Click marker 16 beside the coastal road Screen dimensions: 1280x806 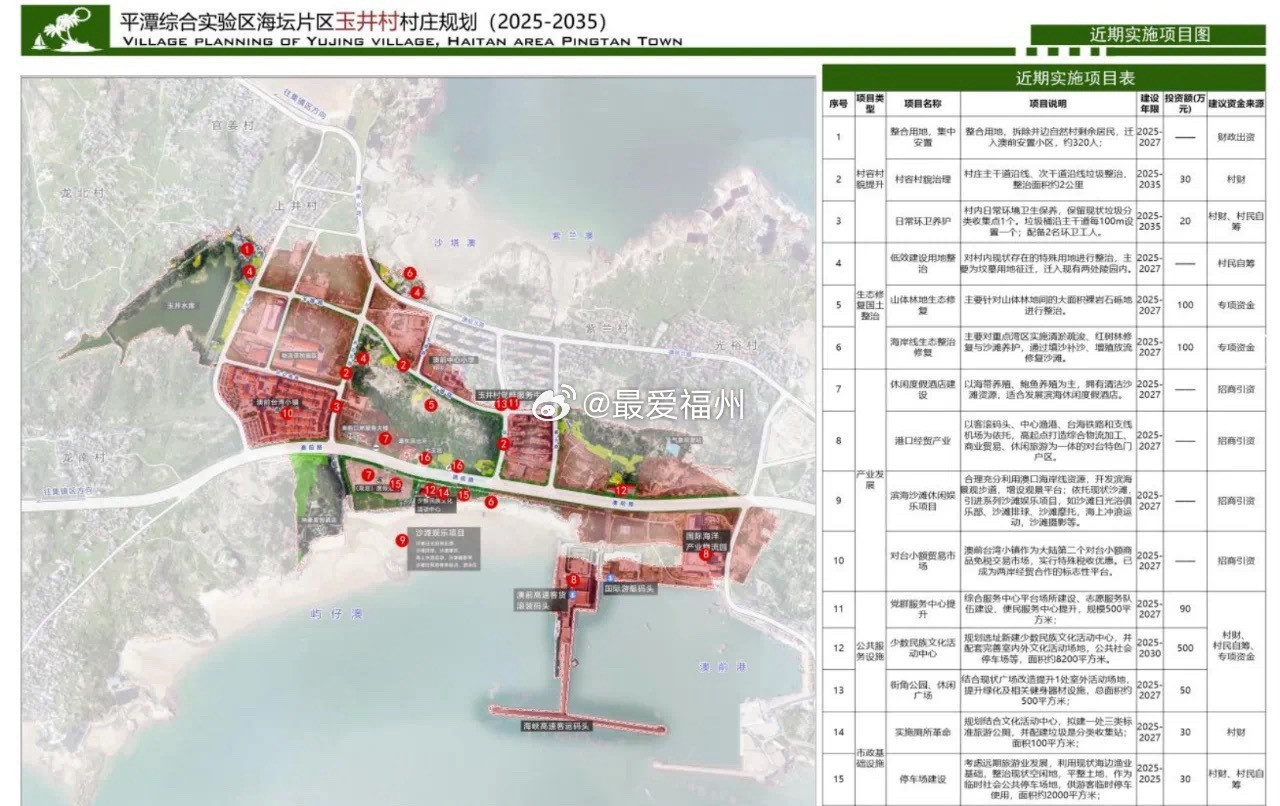[458, 464]
